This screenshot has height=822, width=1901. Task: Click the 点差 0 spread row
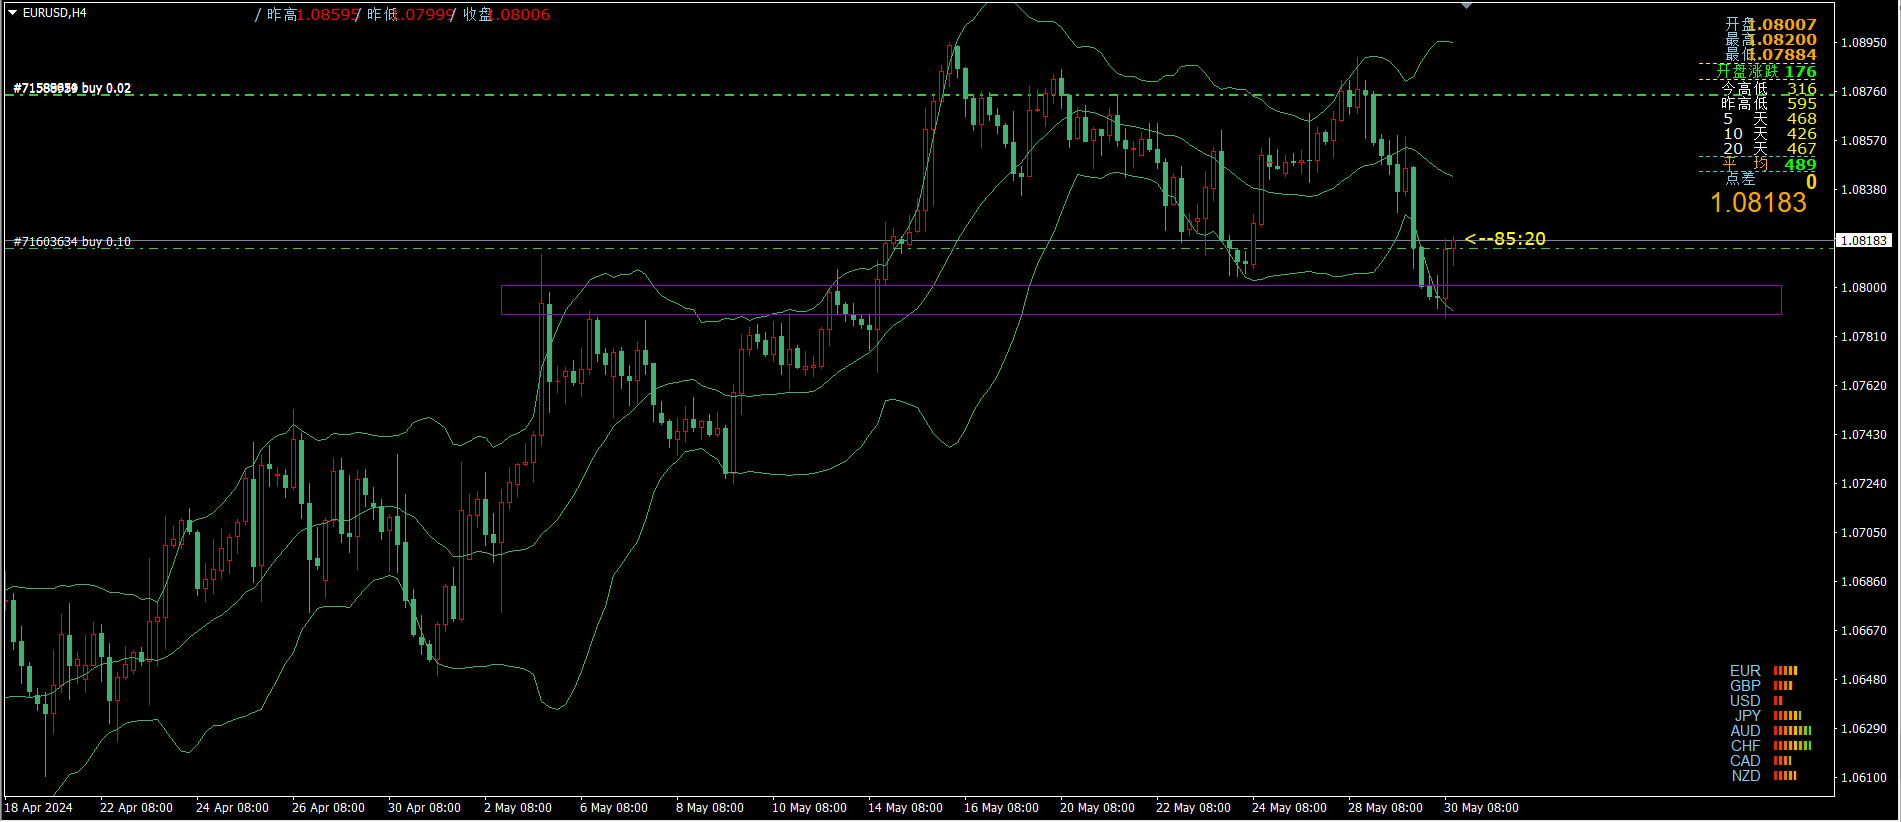[x=1771, y=181]
